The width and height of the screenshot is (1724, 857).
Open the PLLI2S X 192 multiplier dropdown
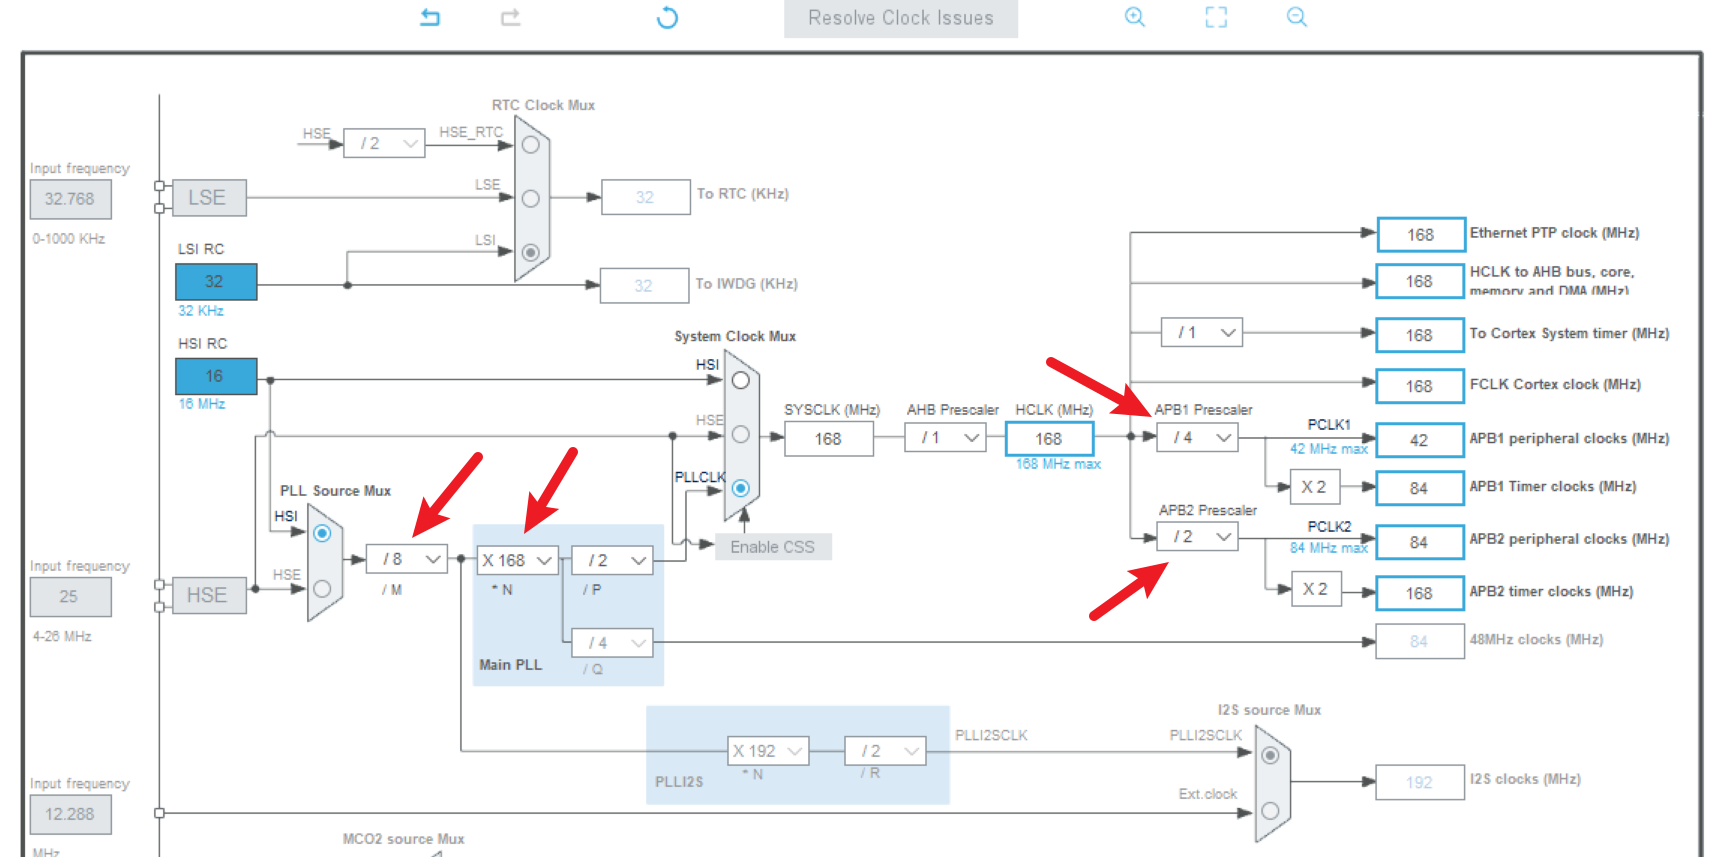(768, 750)
